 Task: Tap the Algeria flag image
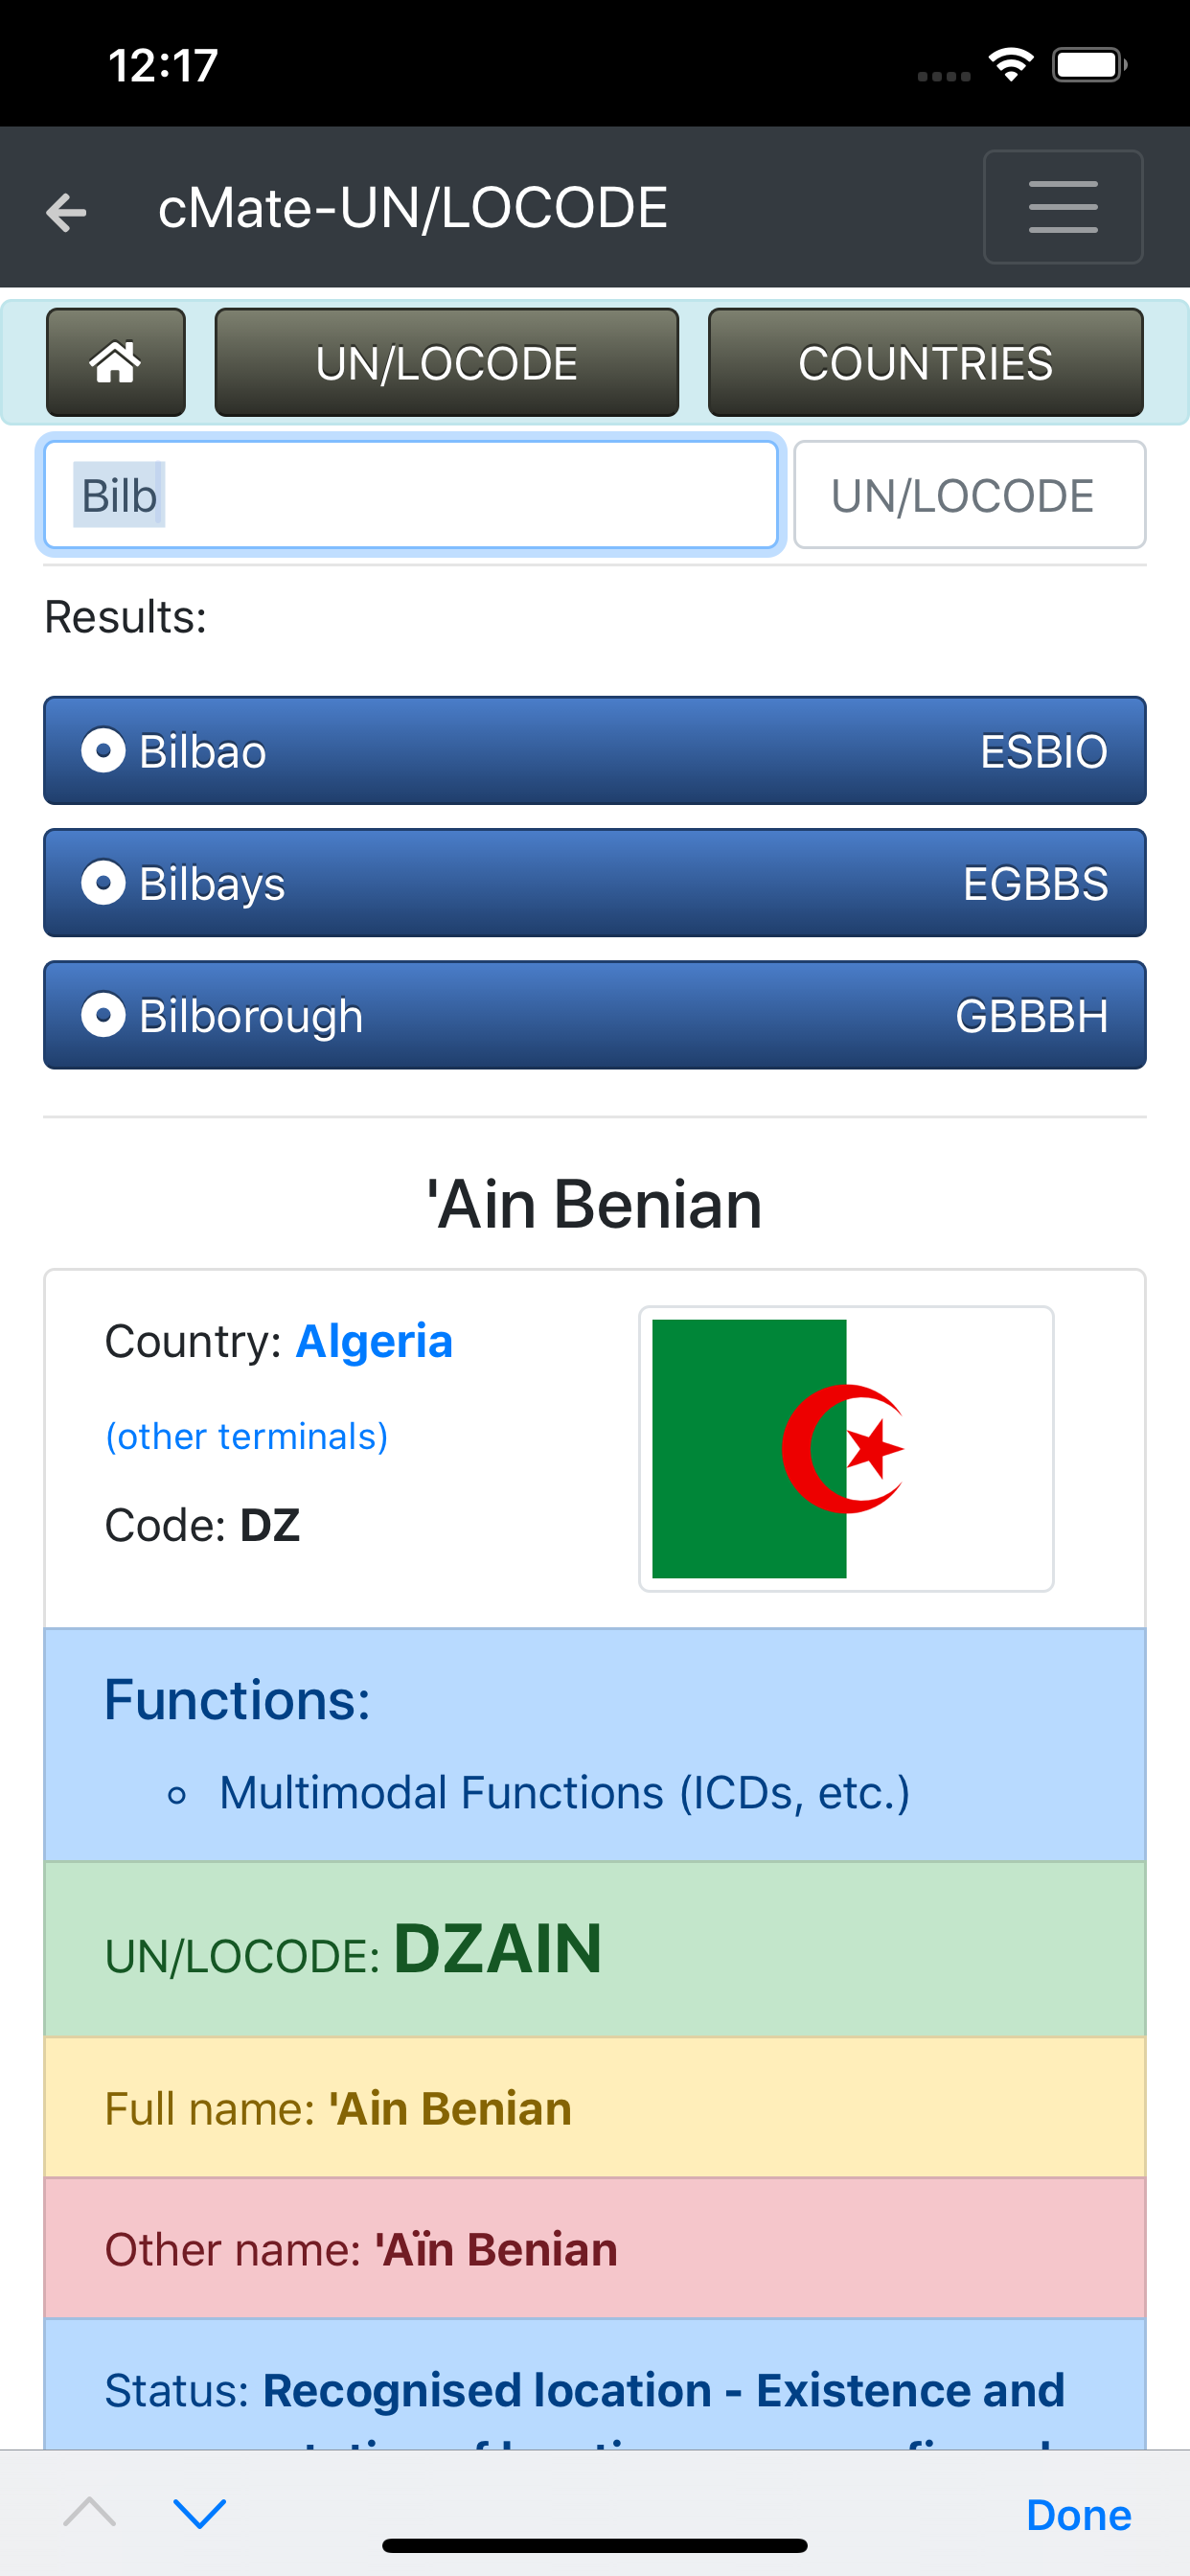pos(846,1448)
